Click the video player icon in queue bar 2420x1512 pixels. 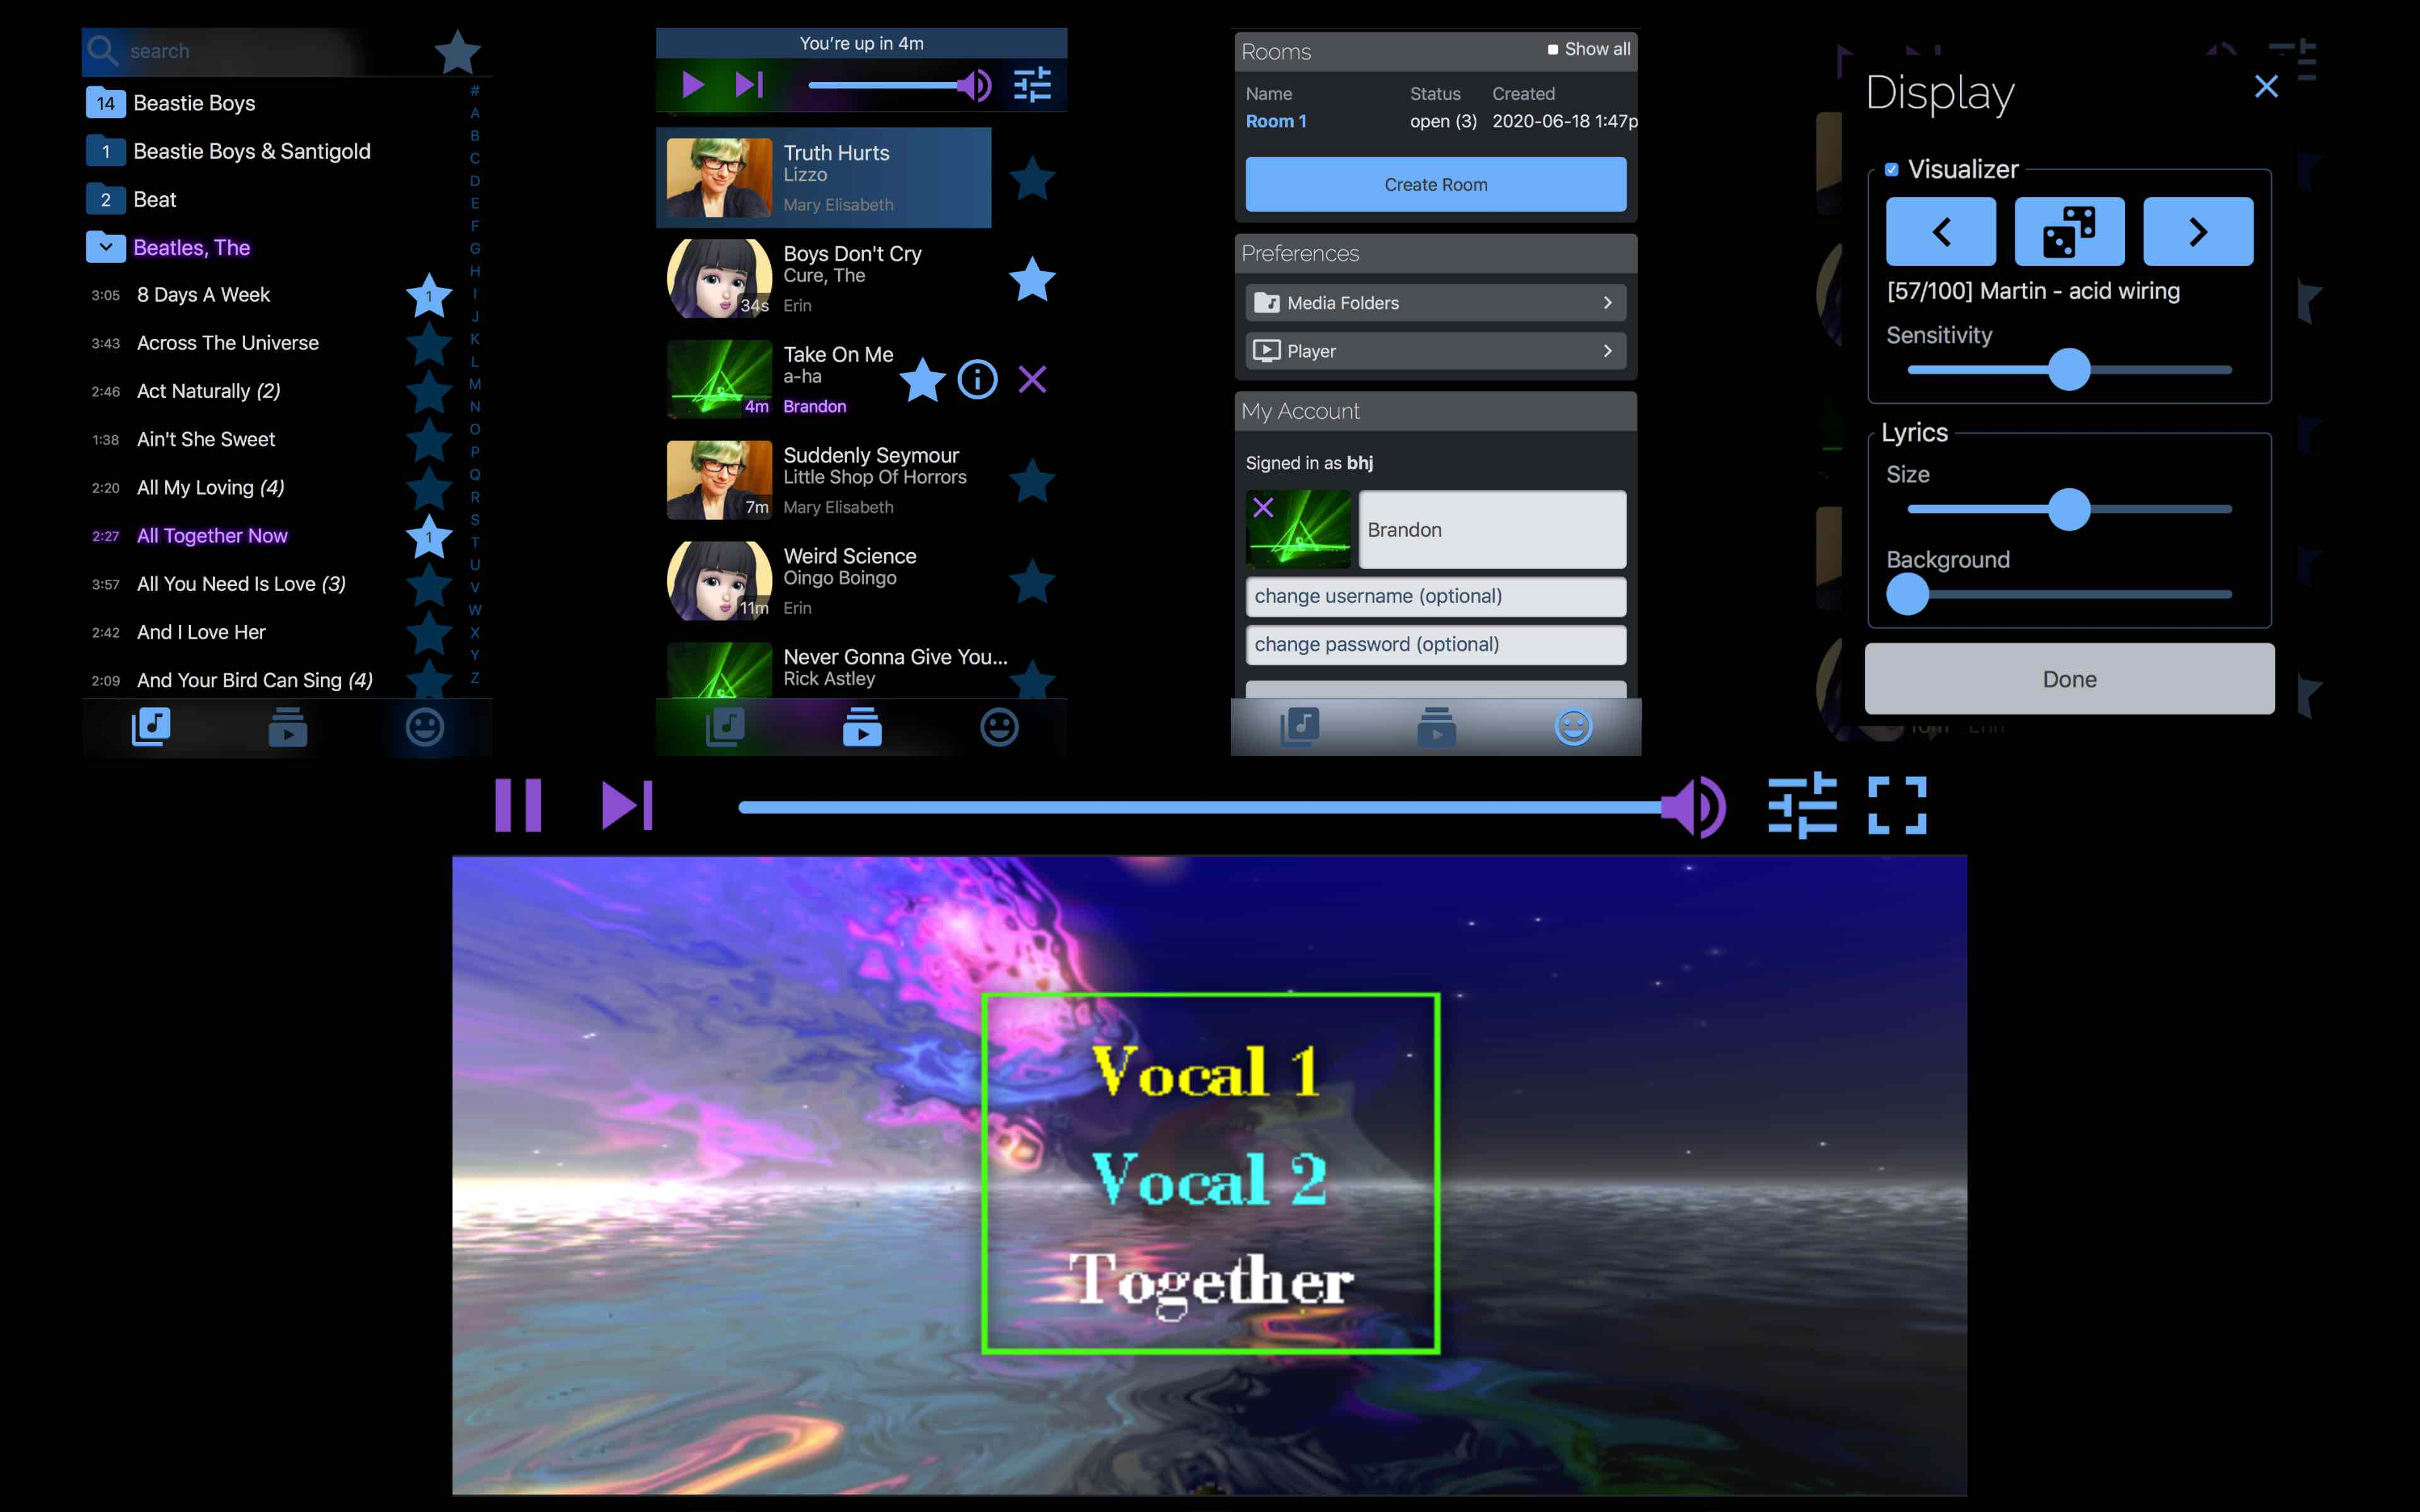861,728
